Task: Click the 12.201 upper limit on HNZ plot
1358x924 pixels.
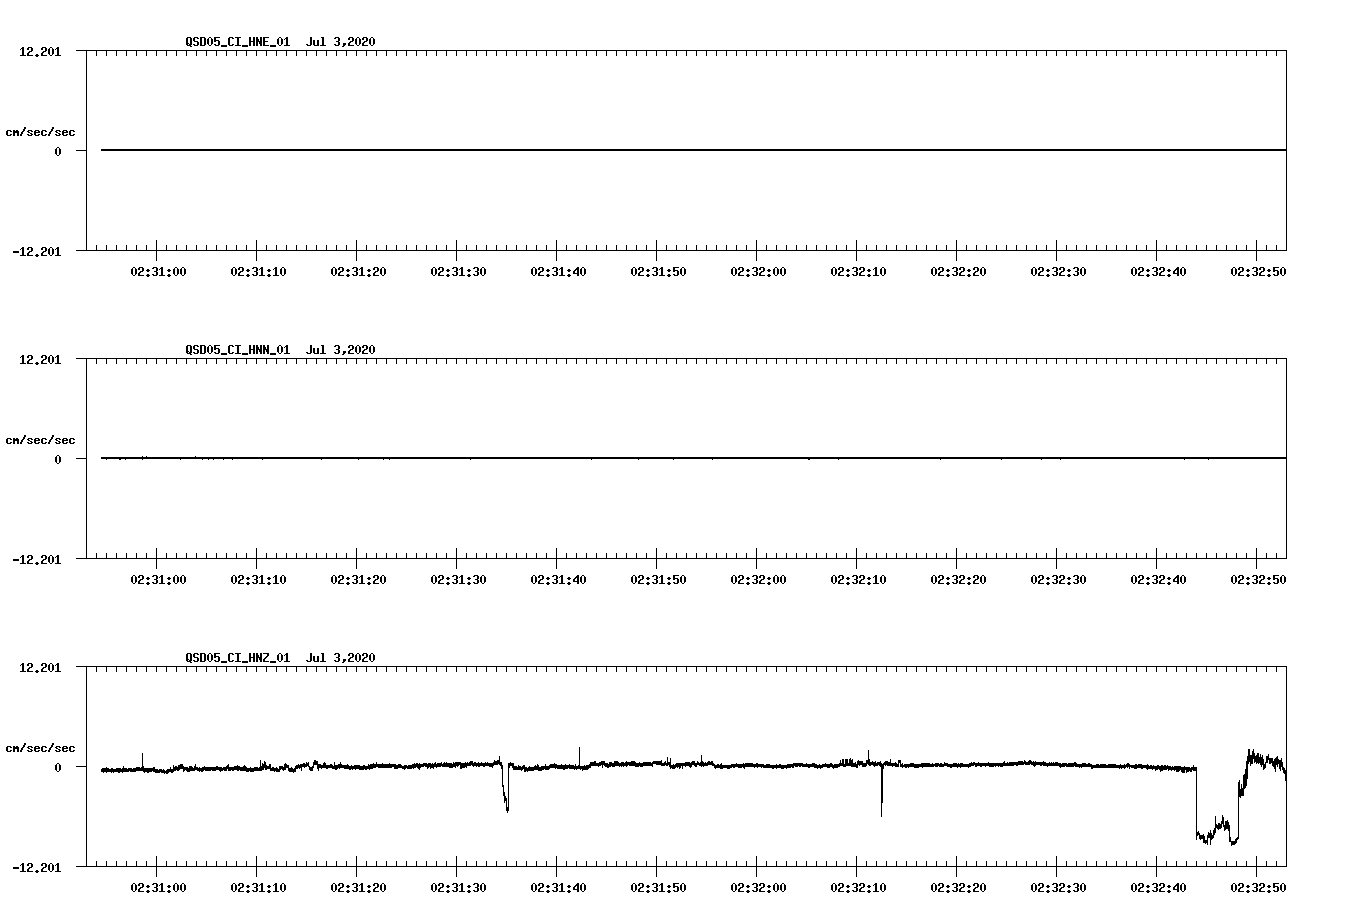Action: pos(40,667)
